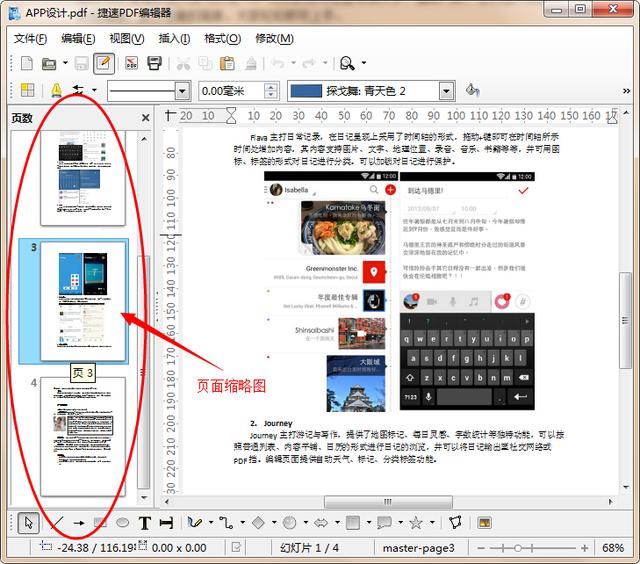Expand the Open file dropdown arrow
The width and height of the screenshot is (640, 564).
[65, 63]
